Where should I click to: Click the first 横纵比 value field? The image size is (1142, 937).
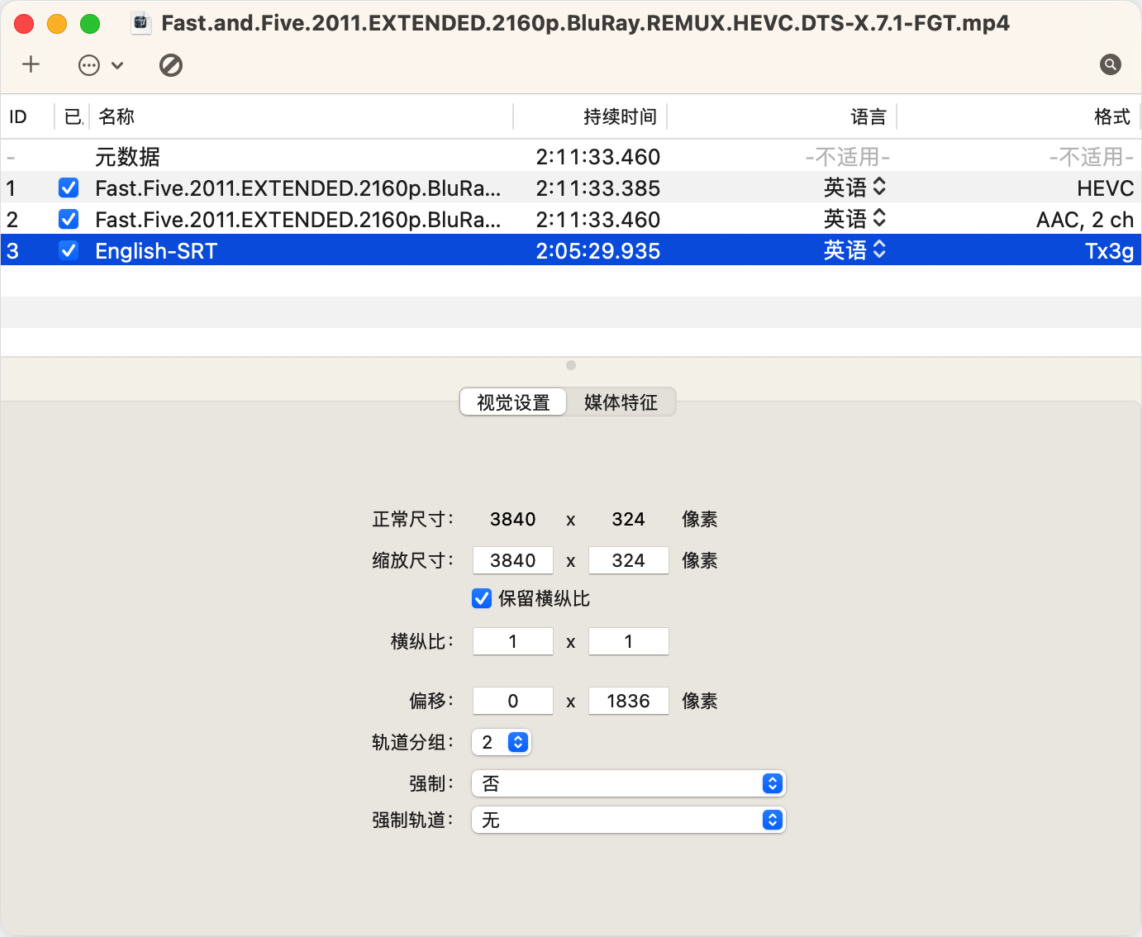[x=513, y=641]
